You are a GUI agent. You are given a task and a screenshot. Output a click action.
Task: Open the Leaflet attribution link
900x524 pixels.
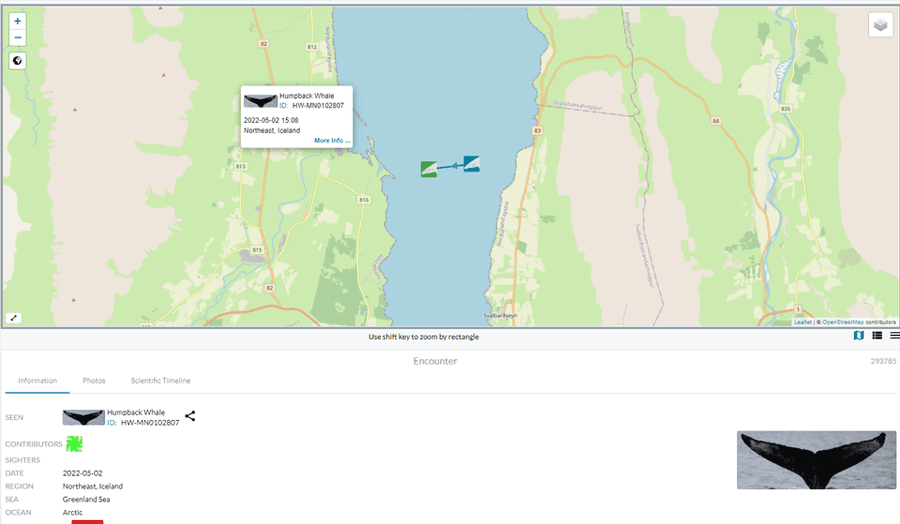tap(802, 322)
